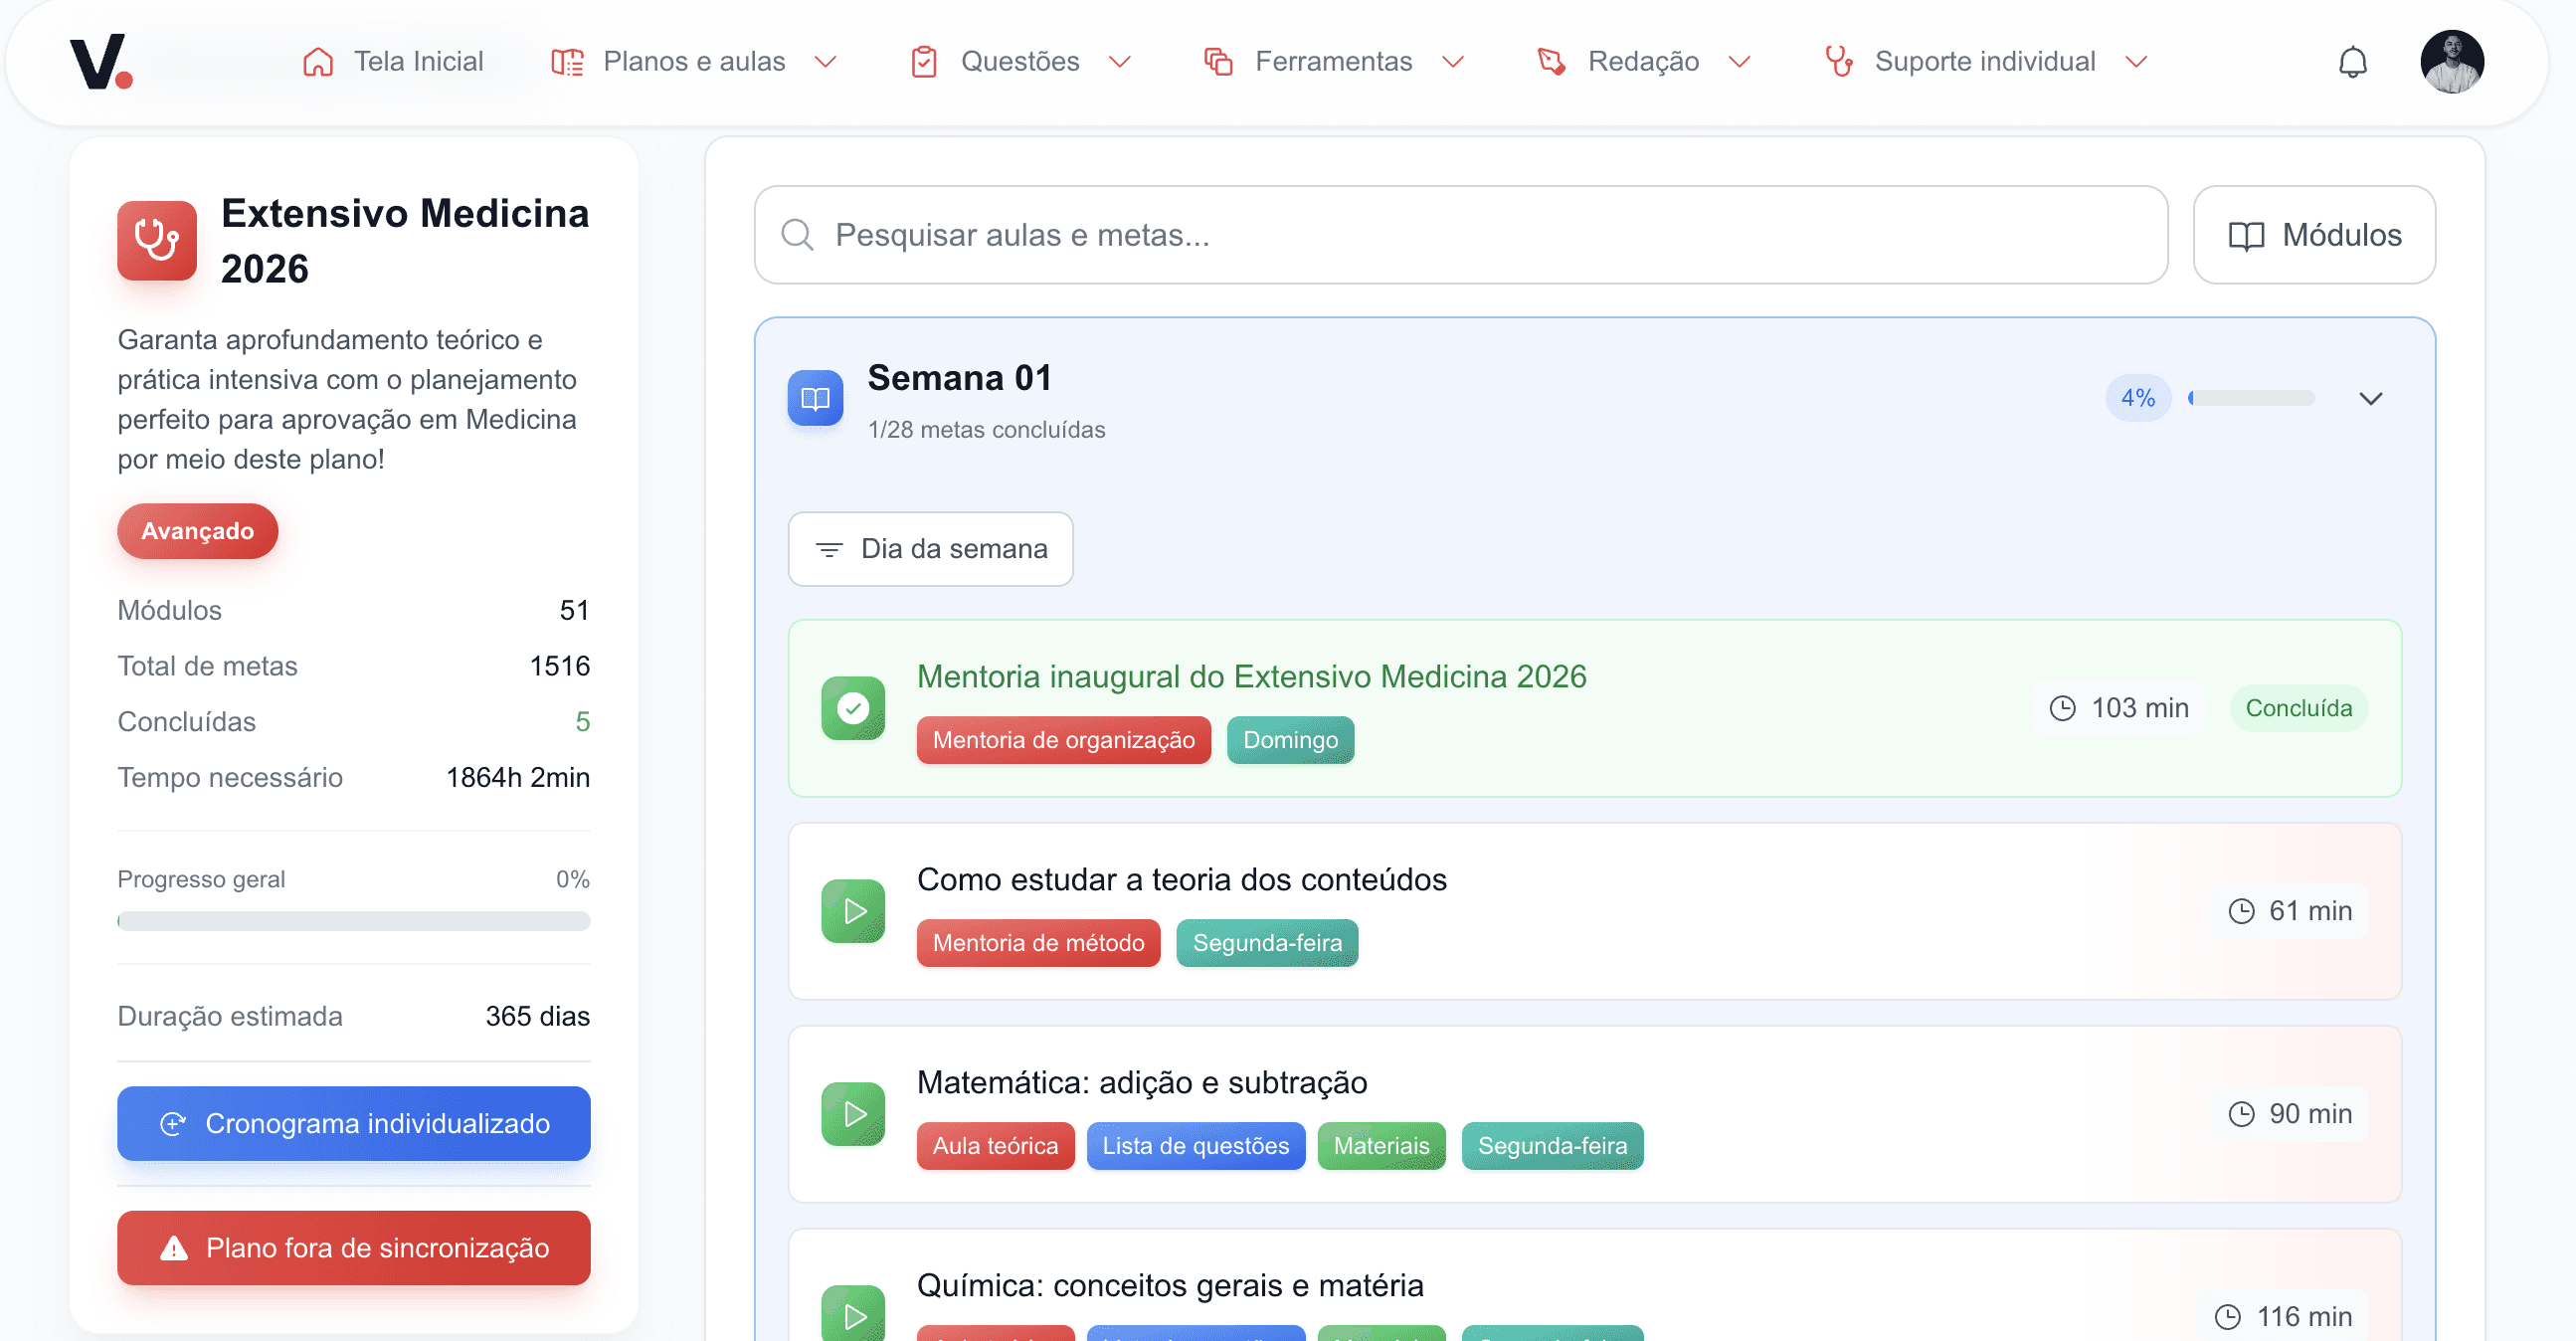The width and height of the screenshot is (2576, 1341).
Task: Click the stethoscope plan icon
Action: coord(157,240)
